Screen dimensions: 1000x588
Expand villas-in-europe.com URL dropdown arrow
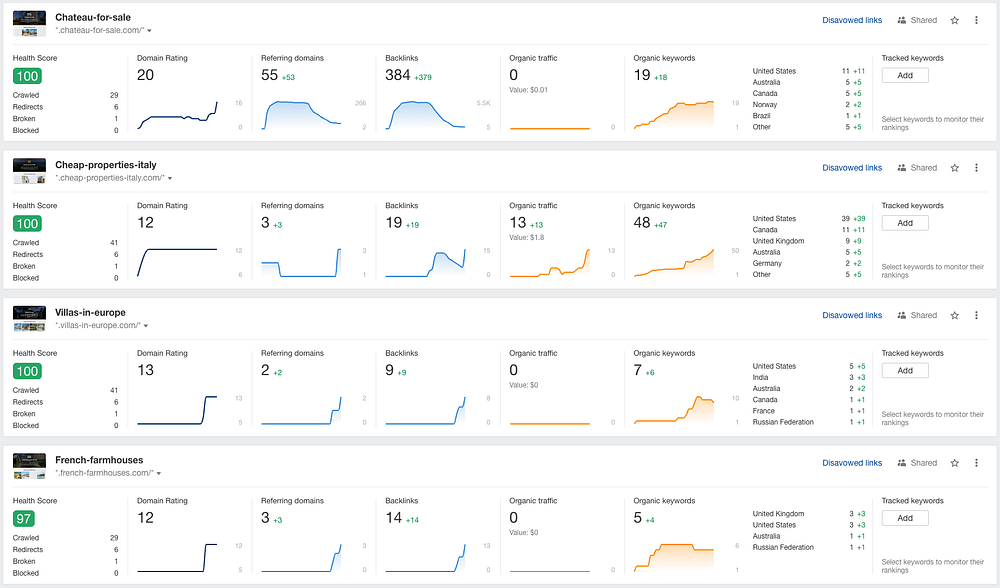point(146,326)
